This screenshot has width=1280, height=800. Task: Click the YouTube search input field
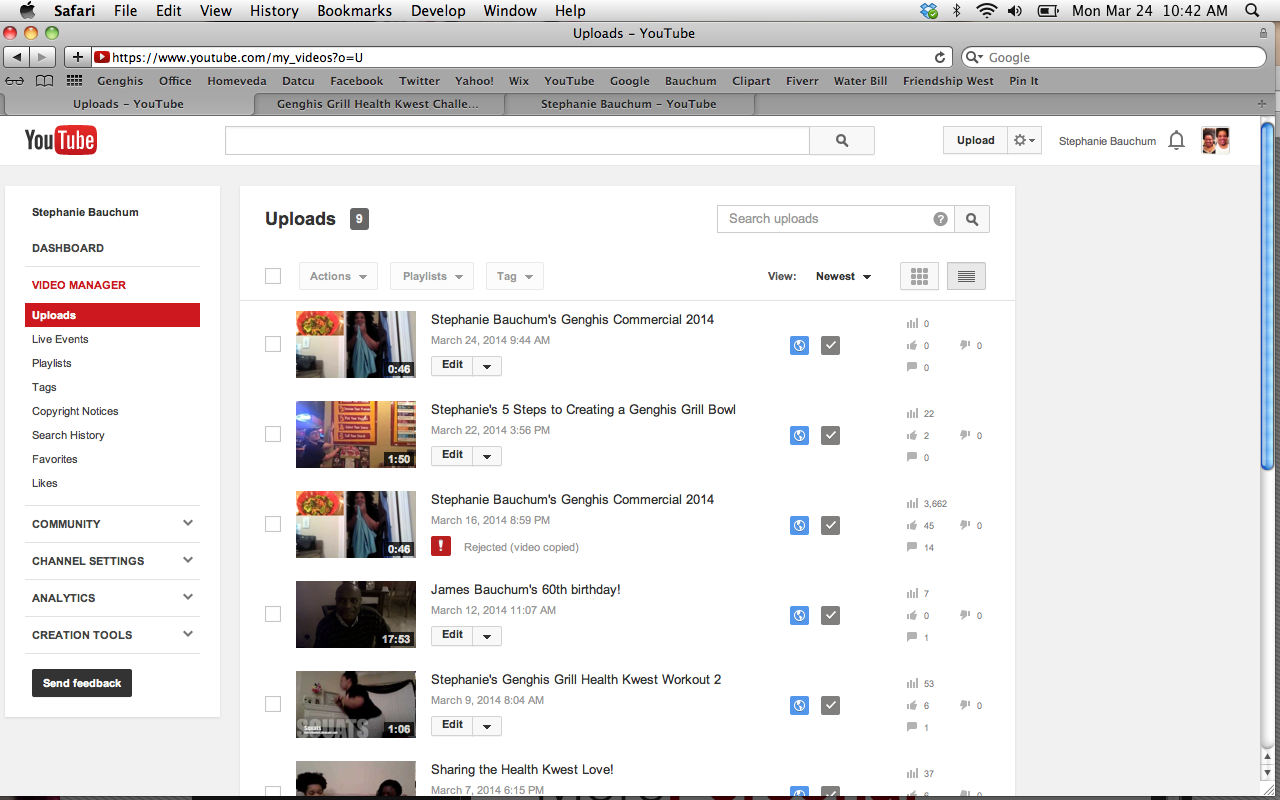pyautogui.click(x=517, y=141)
